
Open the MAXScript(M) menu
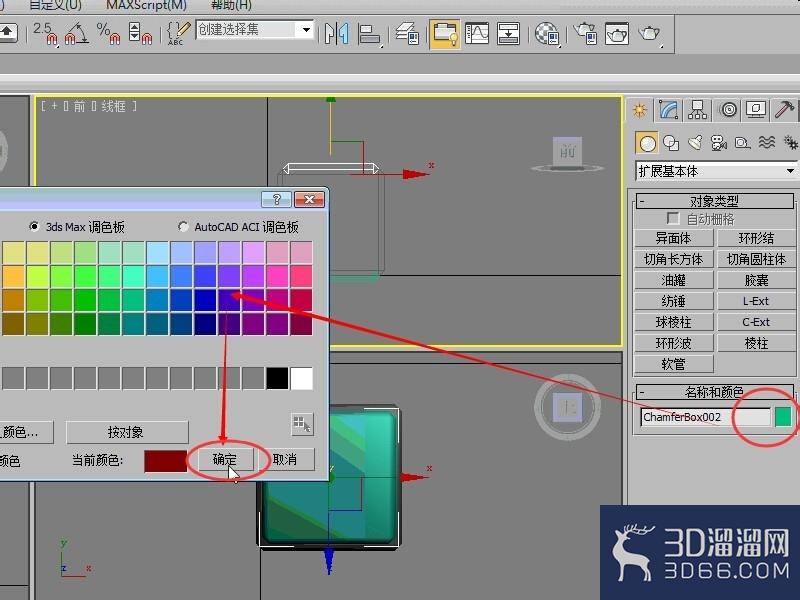[146, 5]
